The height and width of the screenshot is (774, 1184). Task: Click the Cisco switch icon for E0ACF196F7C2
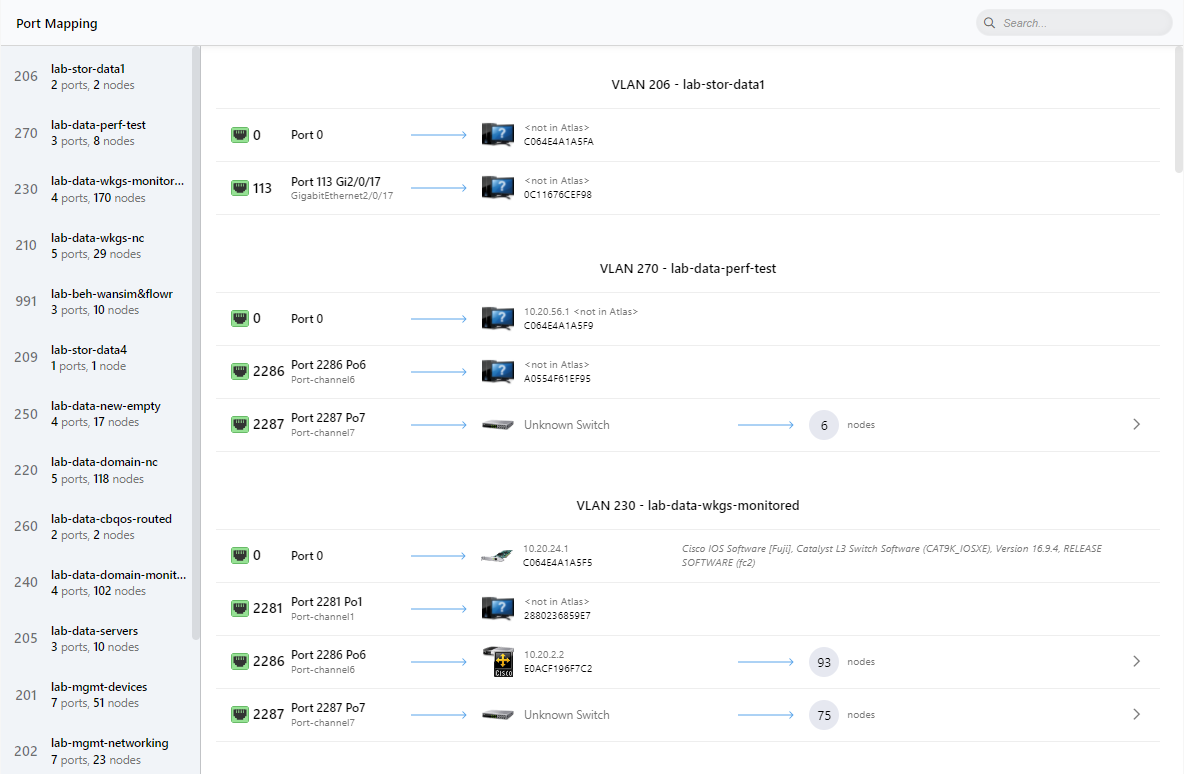click(498, 661)
